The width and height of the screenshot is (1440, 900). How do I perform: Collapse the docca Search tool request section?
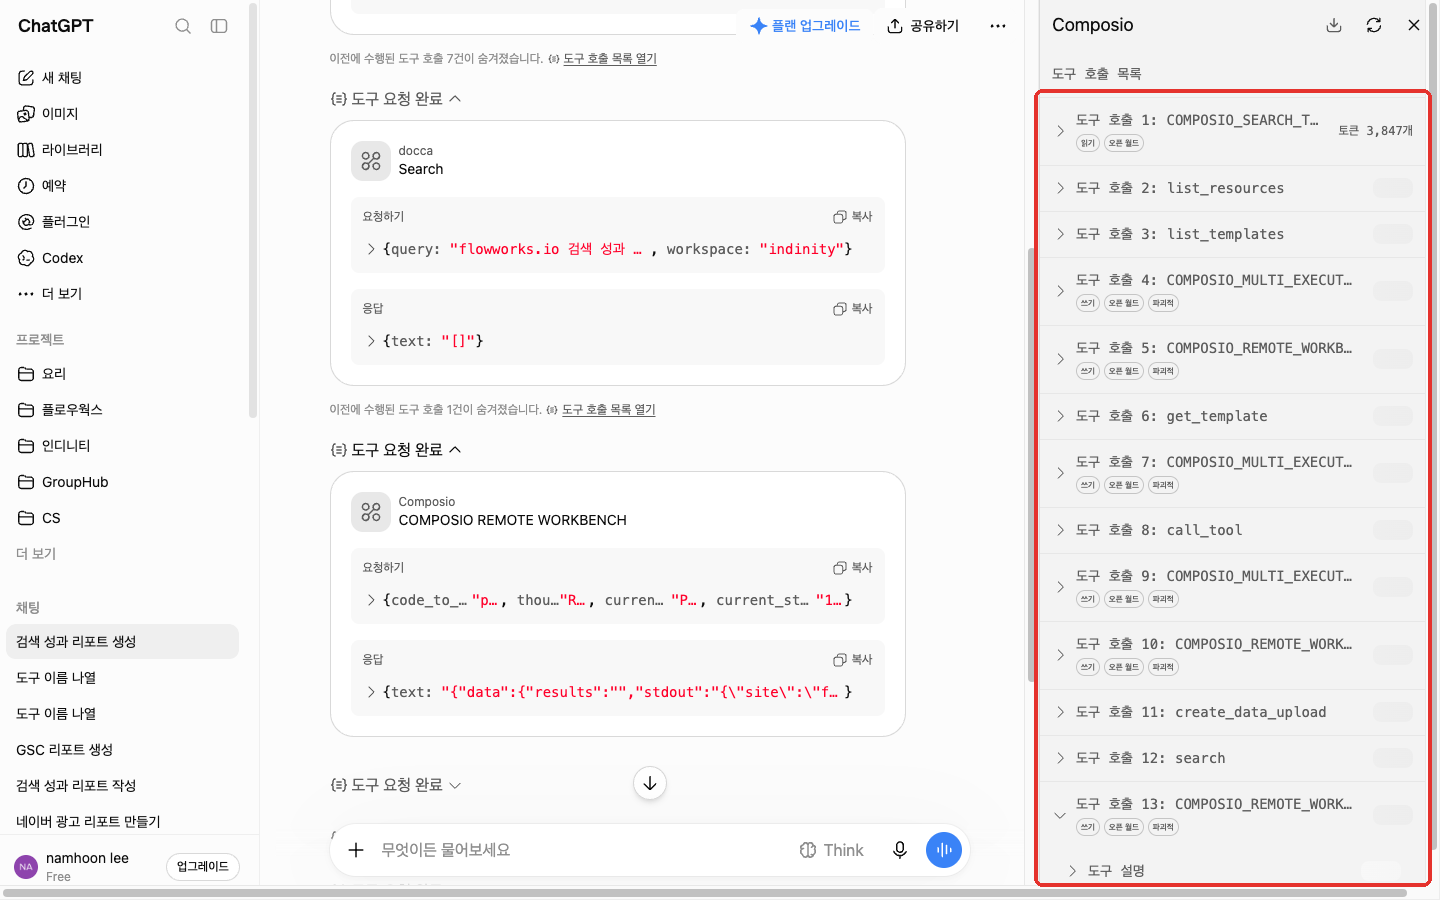click(x=396, y=99)
